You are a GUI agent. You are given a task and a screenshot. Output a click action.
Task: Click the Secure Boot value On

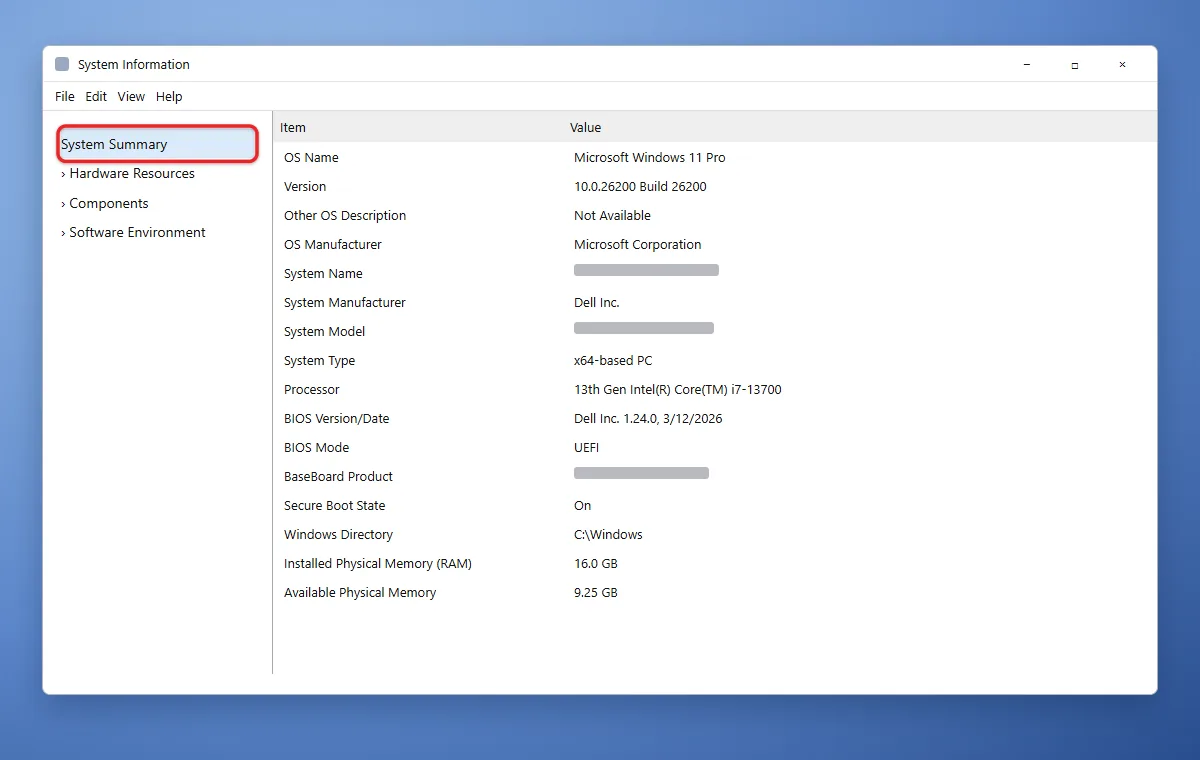pyautogui.click(x=583, y=506)
